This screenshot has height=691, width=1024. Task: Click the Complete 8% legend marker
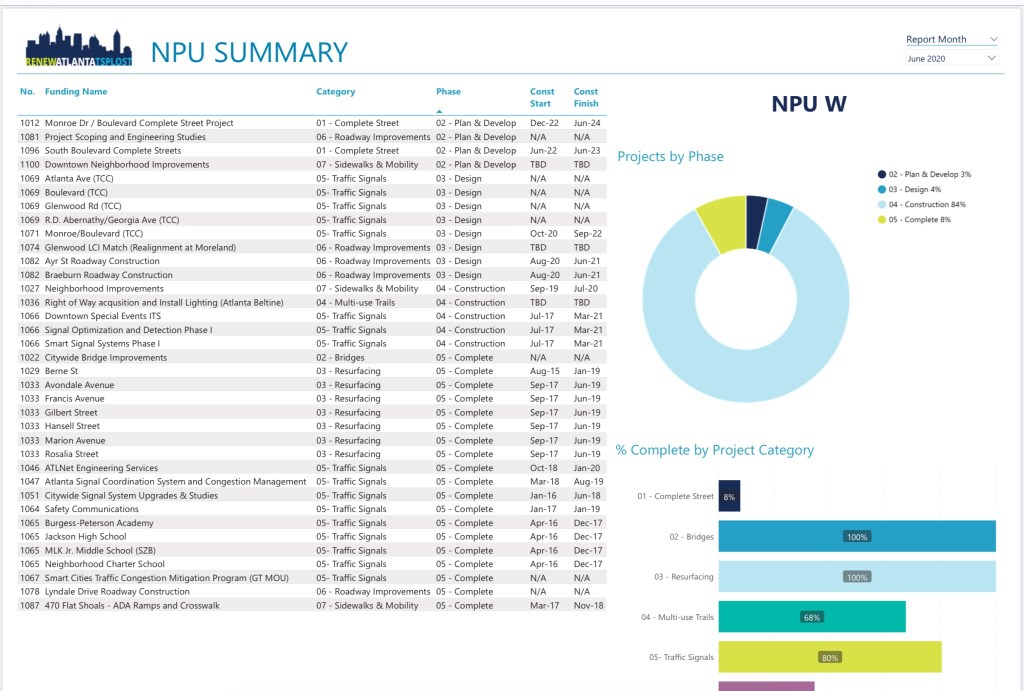[881, 219]
